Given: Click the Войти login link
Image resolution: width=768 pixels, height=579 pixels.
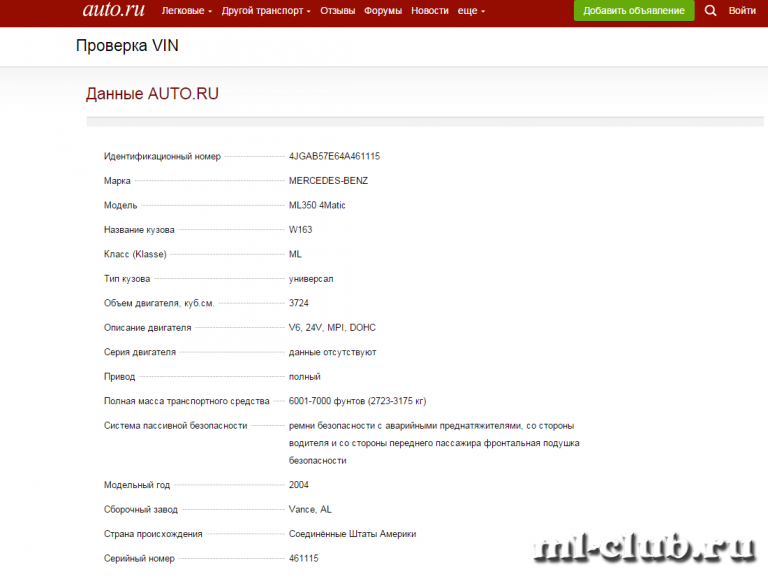Looking at the screenshot, I should (743, 11).
